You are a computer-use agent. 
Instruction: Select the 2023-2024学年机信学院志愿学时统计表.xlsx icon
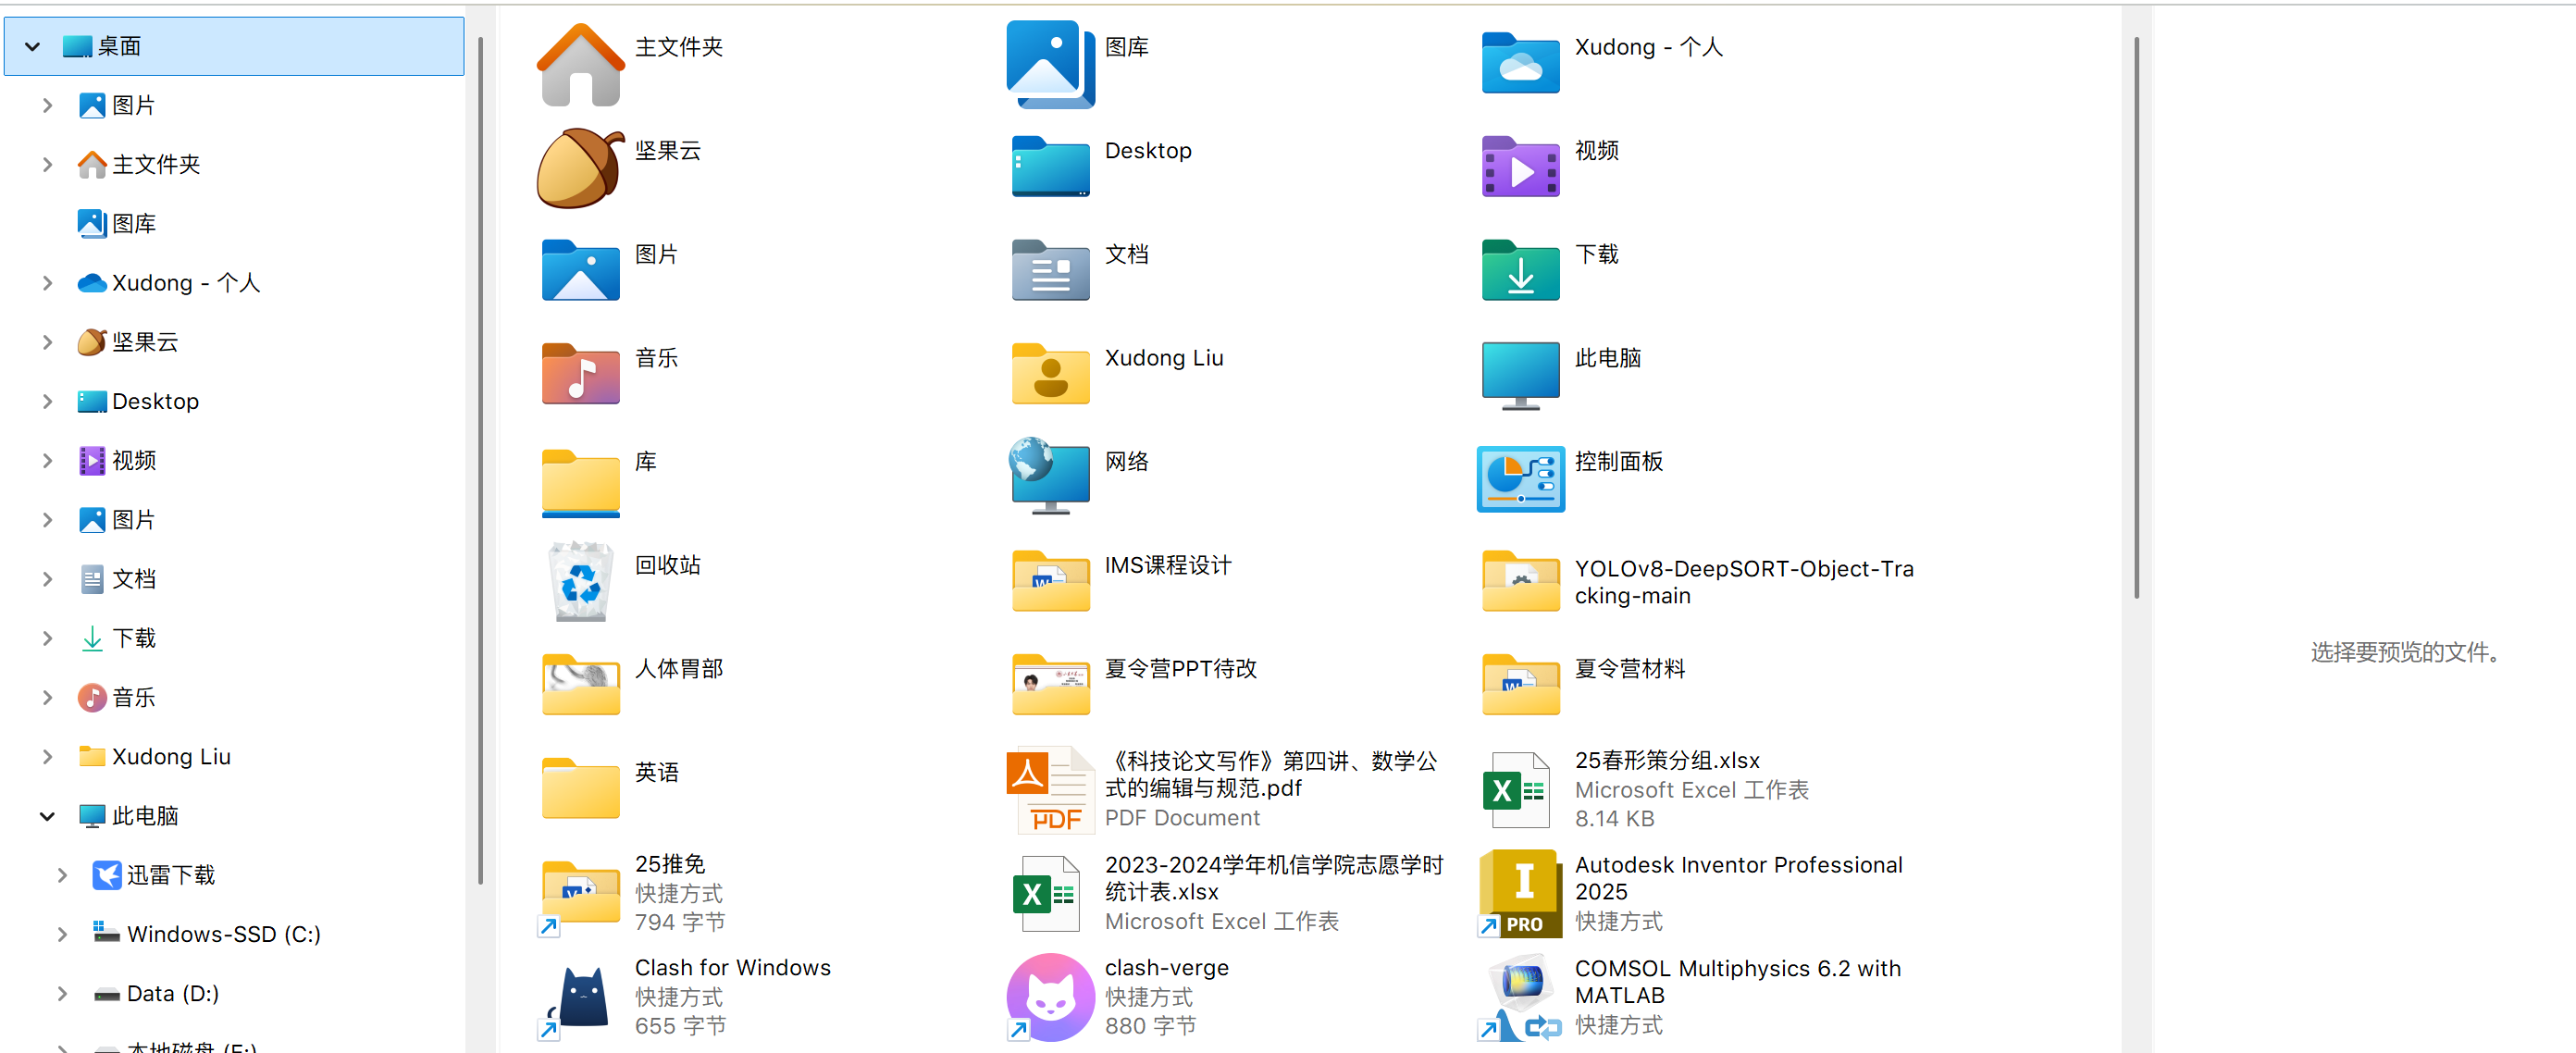1046,893
